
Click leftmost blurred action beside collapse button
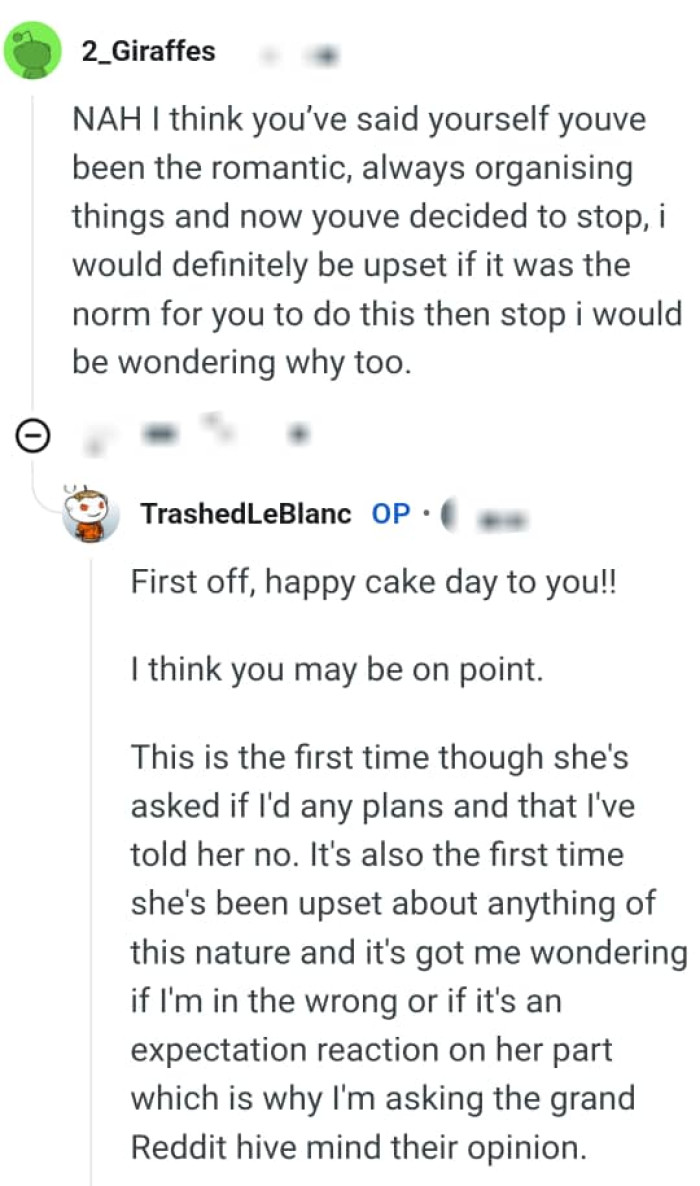click(x=95, y=435)
